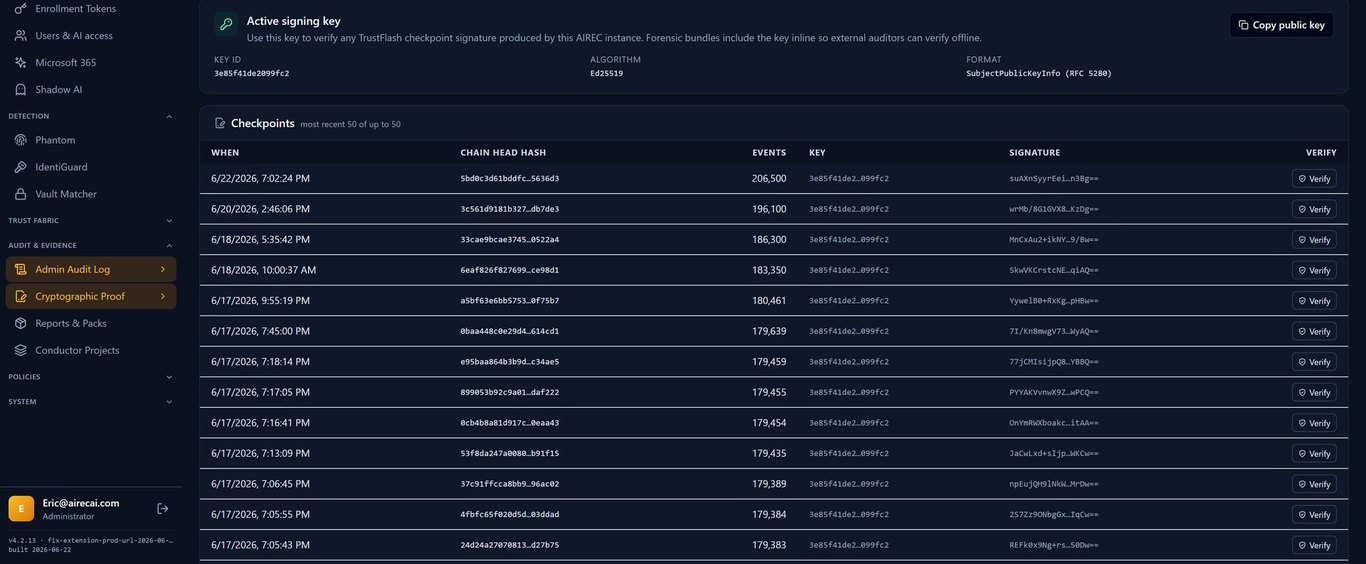This screenshot has height=564, width=1366.
Task: Click the Enrollment Tokens key icon
Action: [21, 8]
